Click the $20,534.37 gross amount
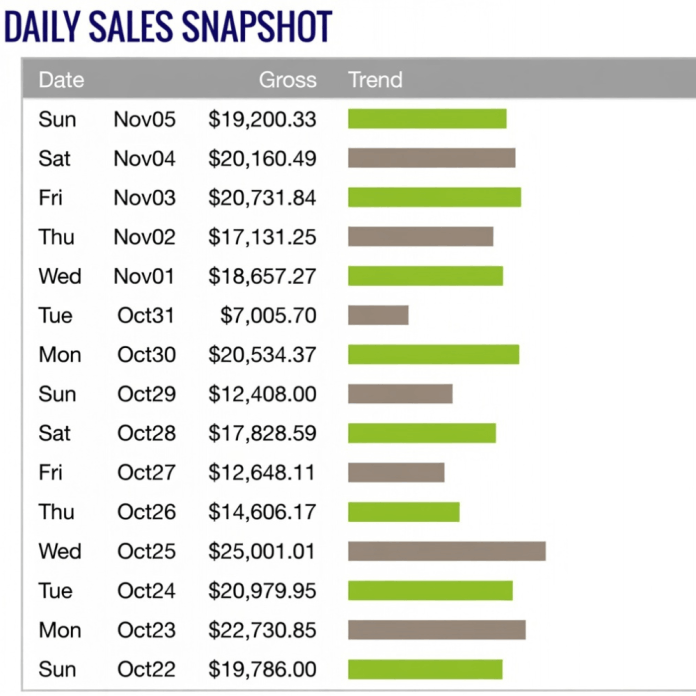The height and width of the screenshot is (696, 696). [x=262, y=355]
